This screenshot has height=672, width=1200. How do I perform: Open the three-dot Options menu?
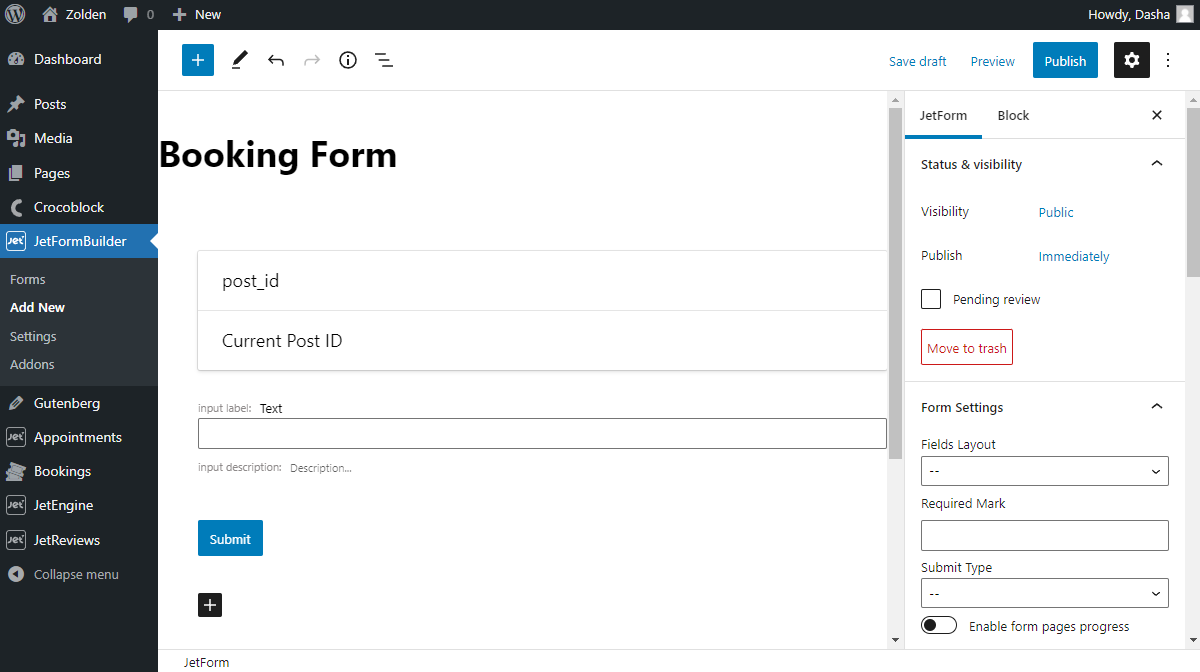(1168, 60)
